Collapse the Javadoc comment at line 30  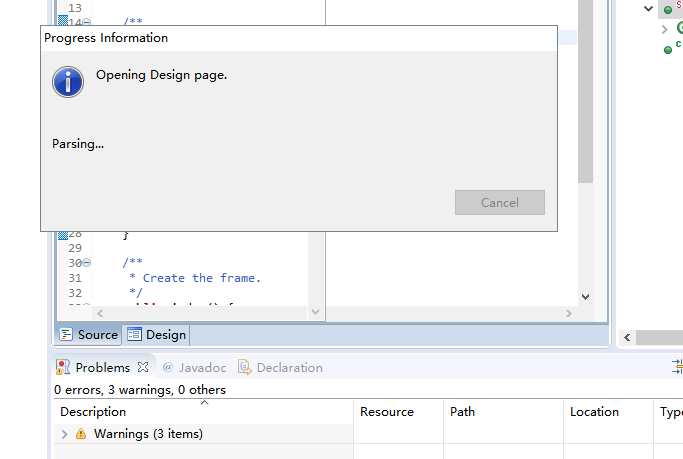87,263
